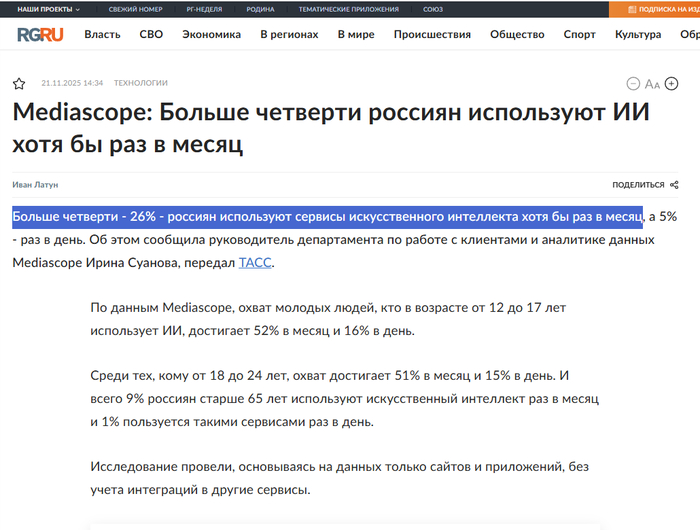Decrease font size with minus icon
Viewport: 700px width, 530px height.
(633, 83)
